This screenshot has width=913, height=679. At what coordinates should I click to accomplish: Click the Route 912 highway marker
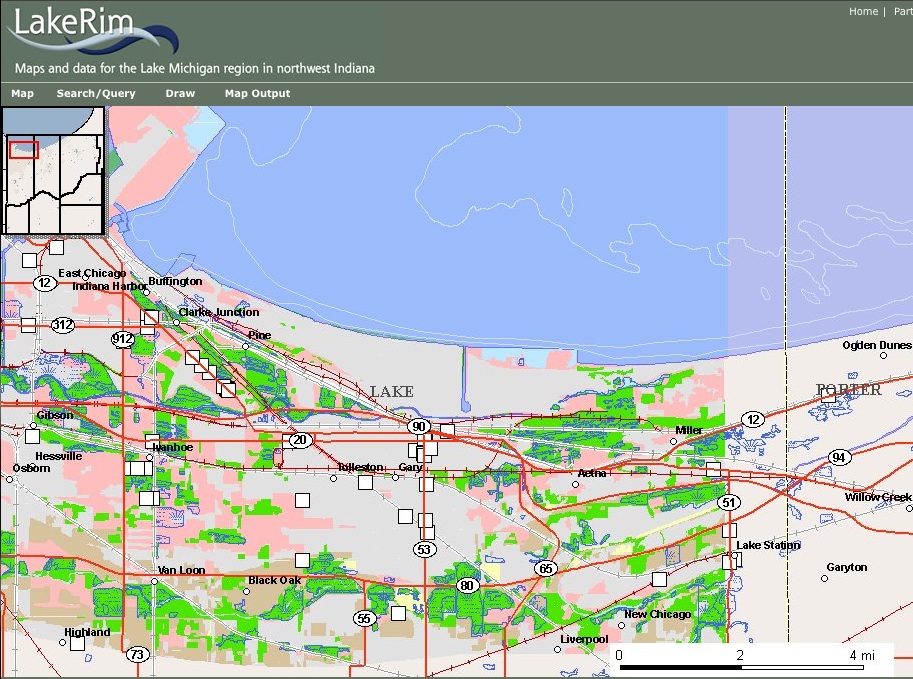point(124,340)
